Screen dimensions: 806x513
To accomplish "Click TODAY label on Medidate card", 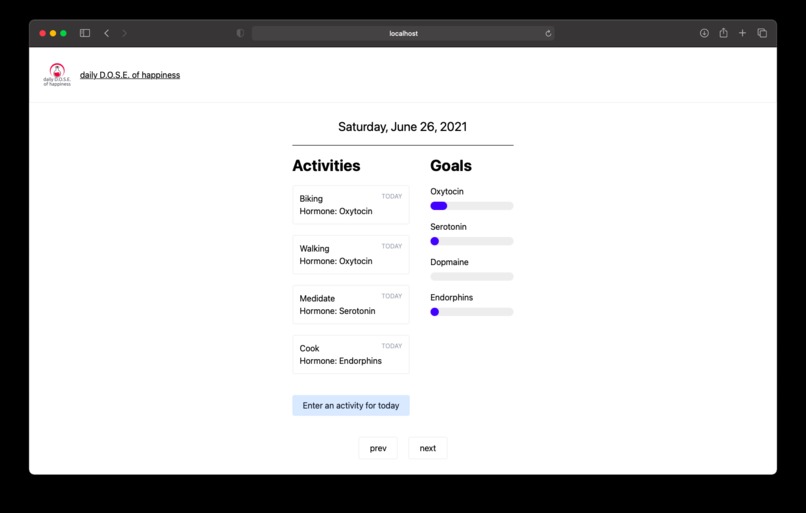I will [x=392, y=296].
